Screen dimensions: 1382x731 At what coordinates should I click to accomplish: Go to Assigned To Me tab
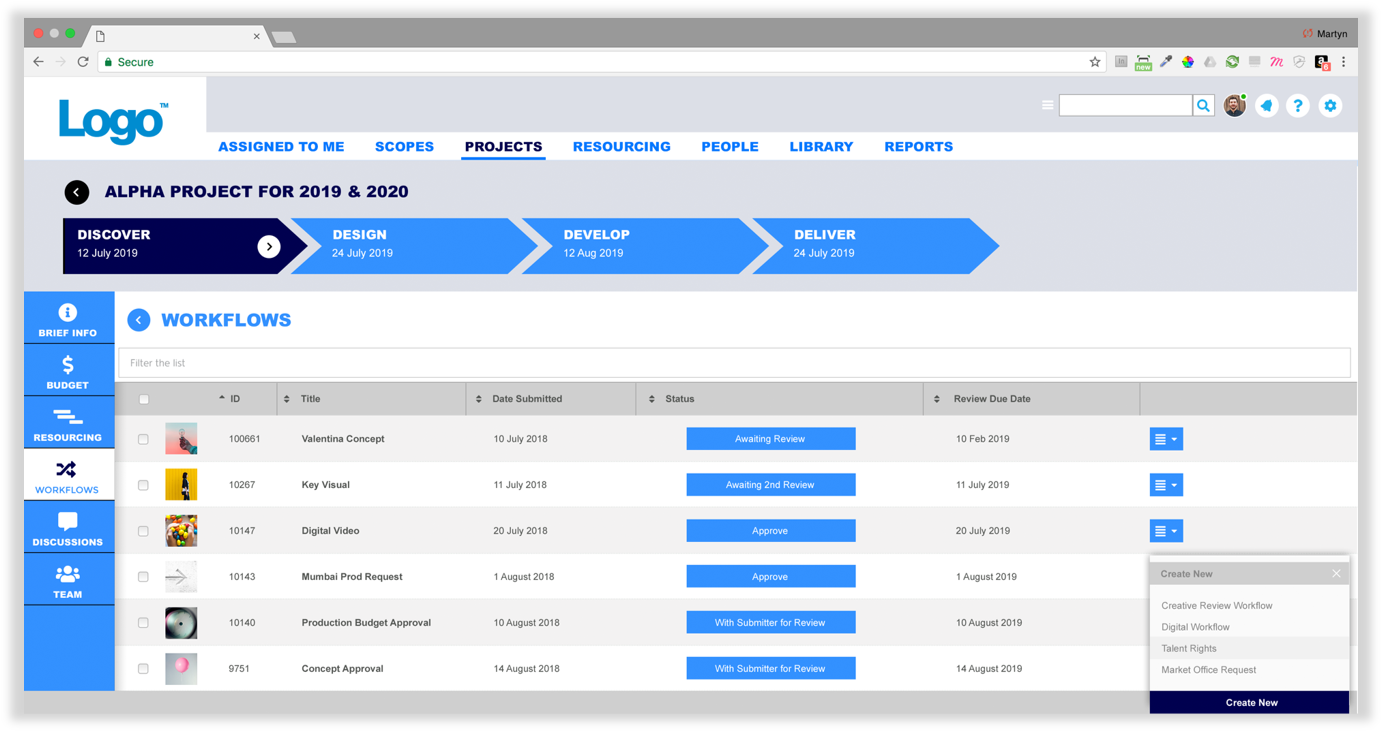click(x=281, y=147)
